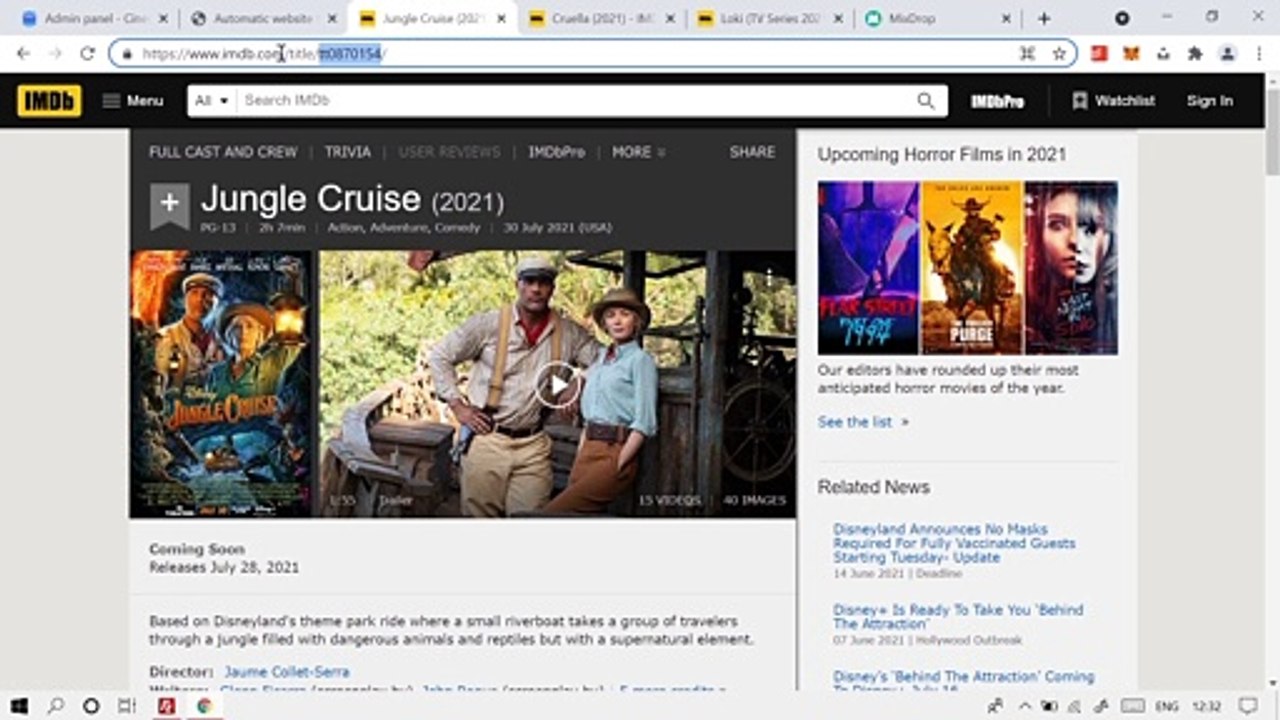Open a new browser tab

1044,18
